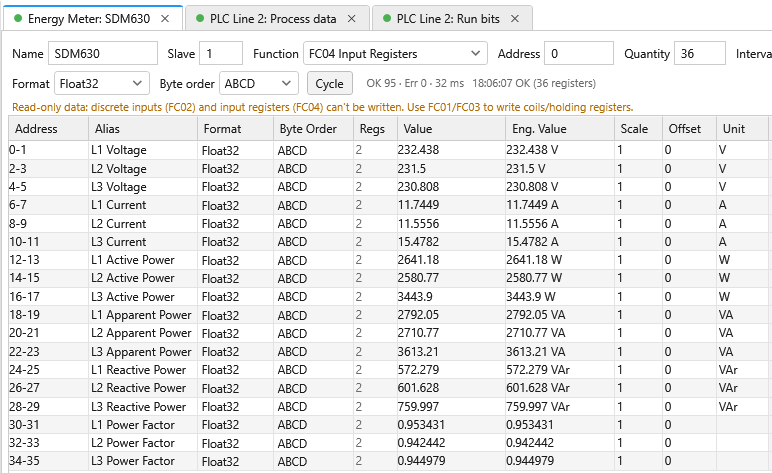
Task: Click the Value column header
Action: pyautogui.click(x=451, y=129)
